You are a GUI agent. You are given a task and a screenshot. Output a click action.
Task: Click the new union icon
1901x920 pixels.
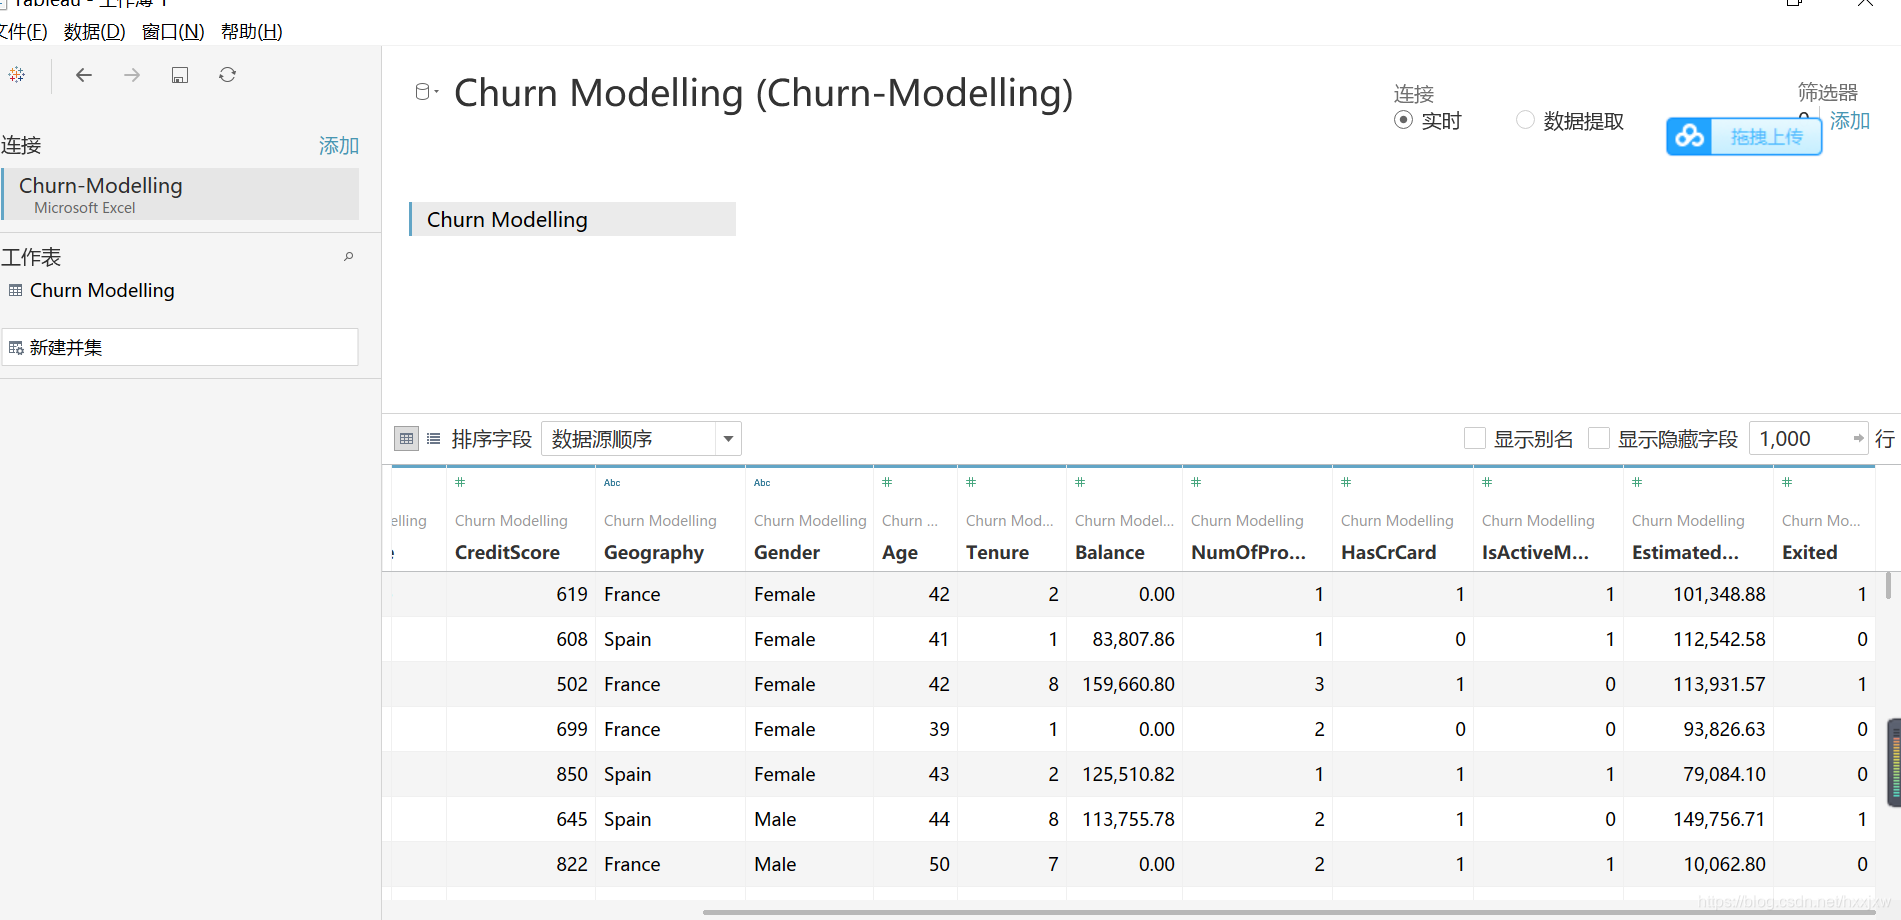[16, 348]
